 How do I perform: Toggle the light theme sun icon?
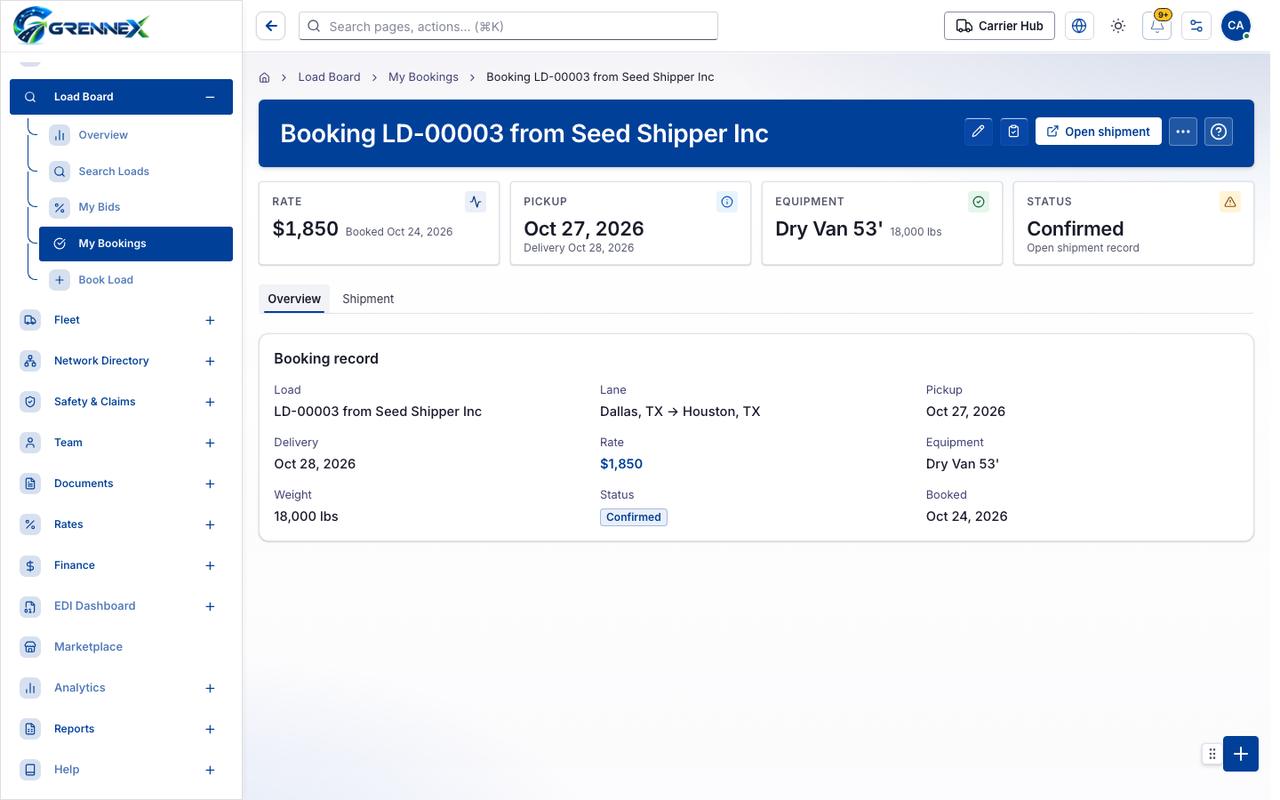click(x=1118, y=26)
